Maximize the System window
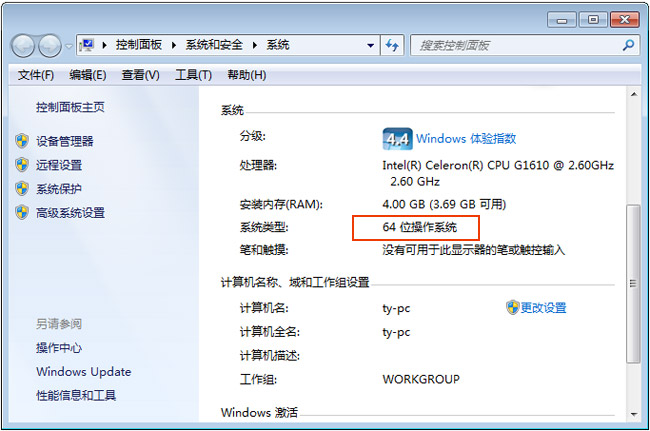The image size is (650, 431). pyautogui.click(x=593, y=20)
